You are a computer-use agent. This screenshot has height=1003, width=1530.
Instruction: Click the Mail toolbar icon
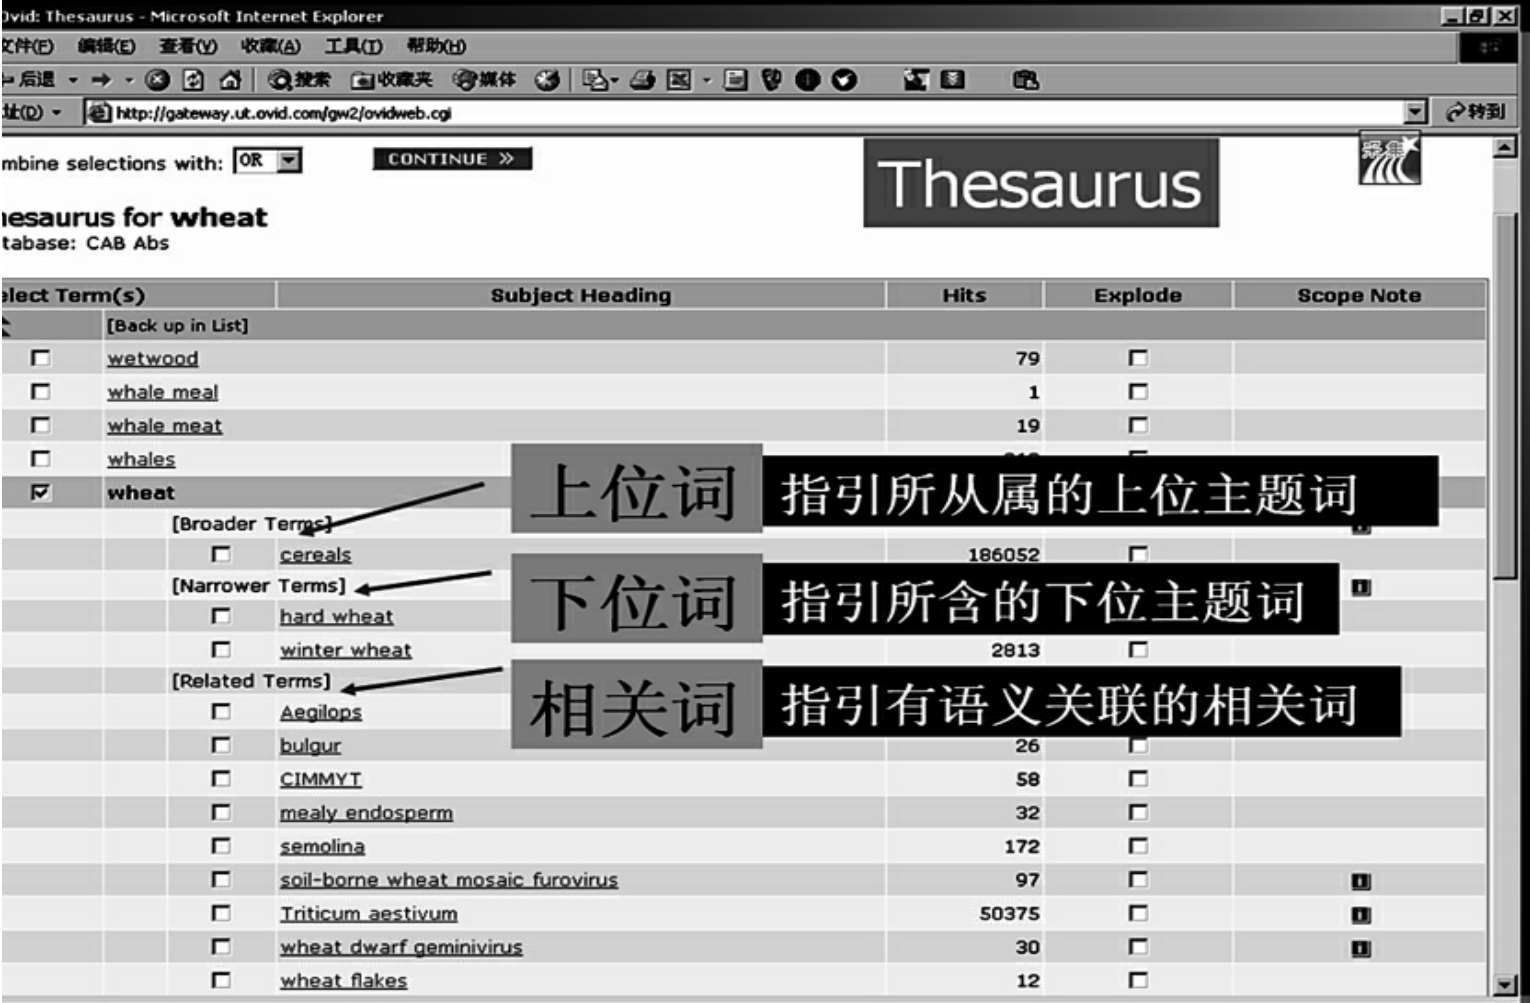coord(595,80)
